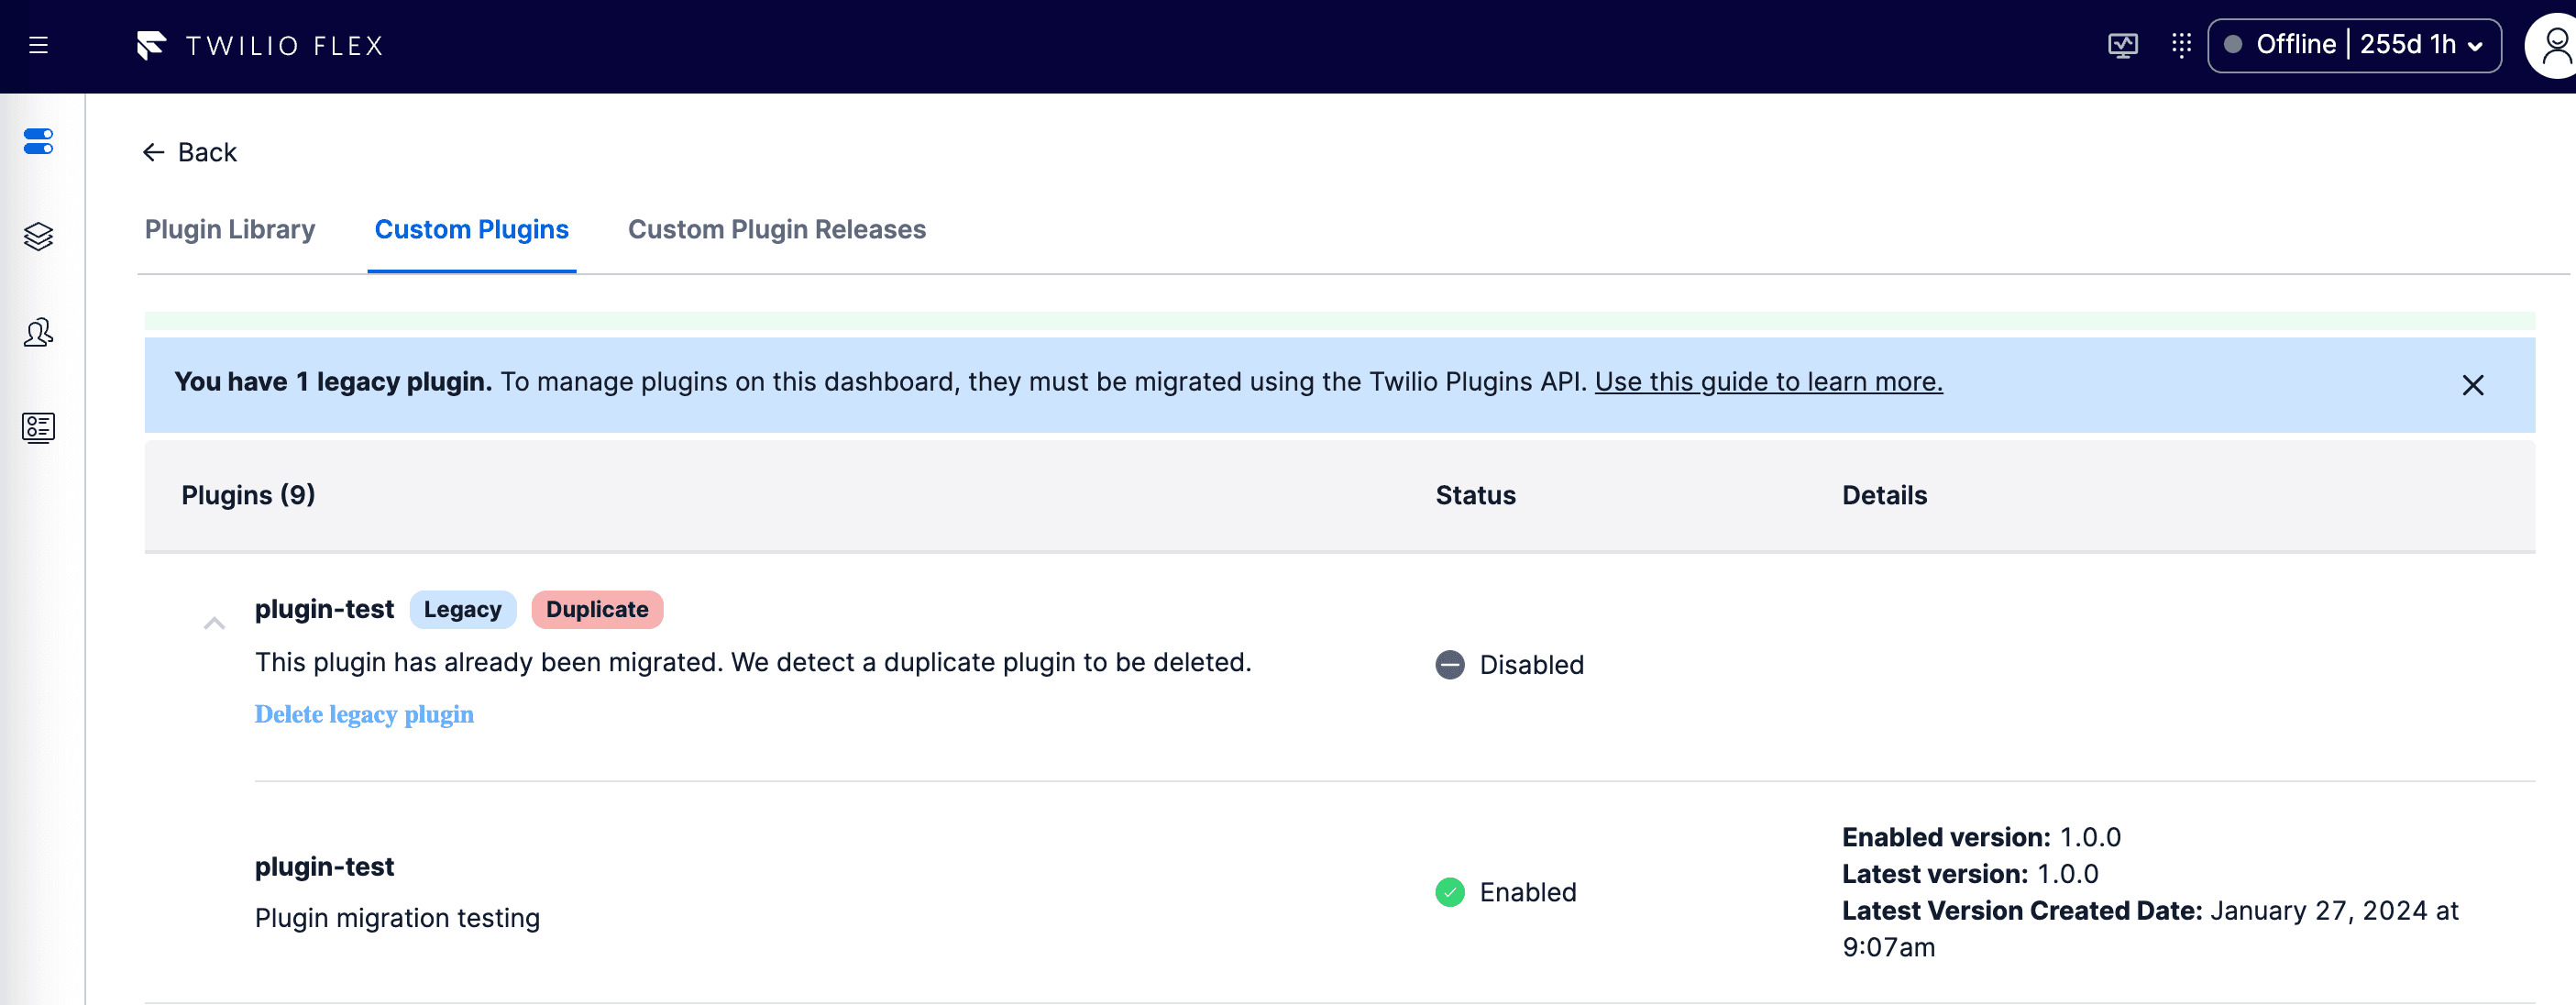Click the monitor activity icon in the top bar
This screenshot has height=1005, width=2576.
point(2122,45)
